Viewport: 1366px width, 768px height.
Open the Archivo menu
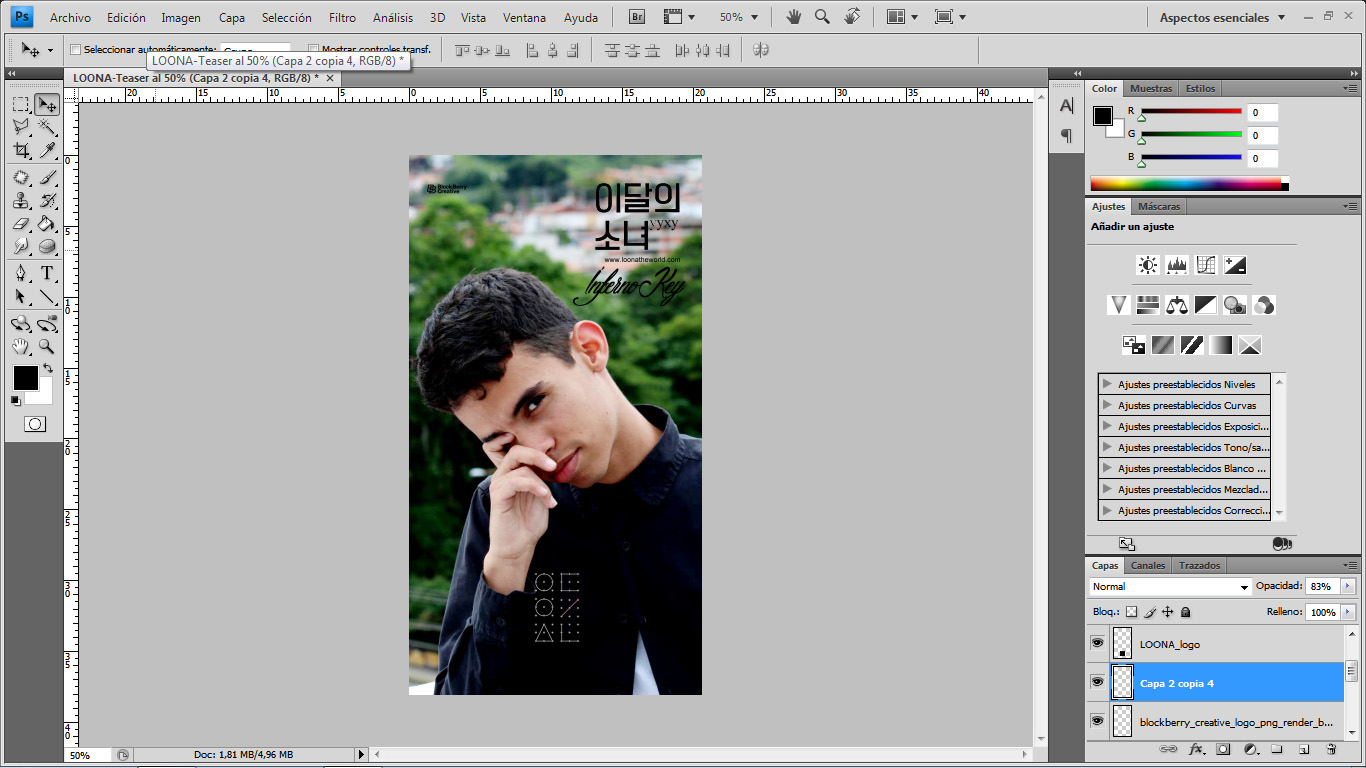click(x=70, y=17)
